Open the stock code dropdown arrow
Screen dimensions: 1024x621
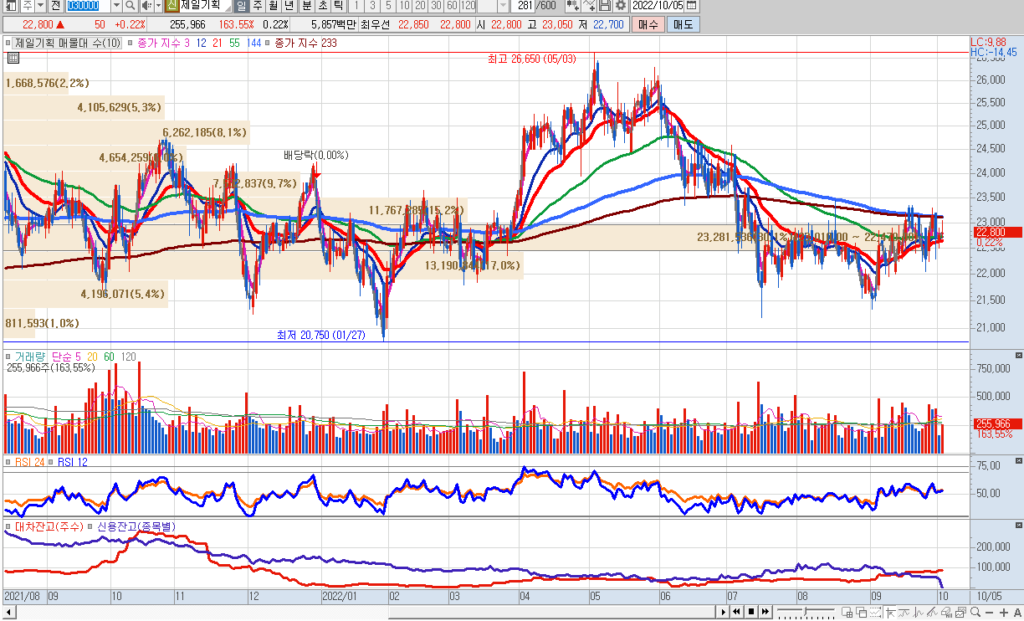click(x=117, y=6)
